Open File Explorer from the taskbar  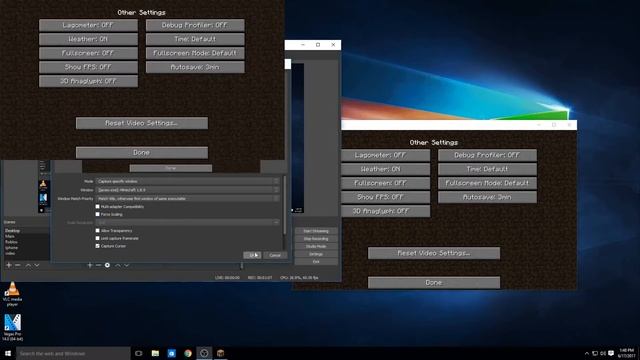[x=155, y=353]
